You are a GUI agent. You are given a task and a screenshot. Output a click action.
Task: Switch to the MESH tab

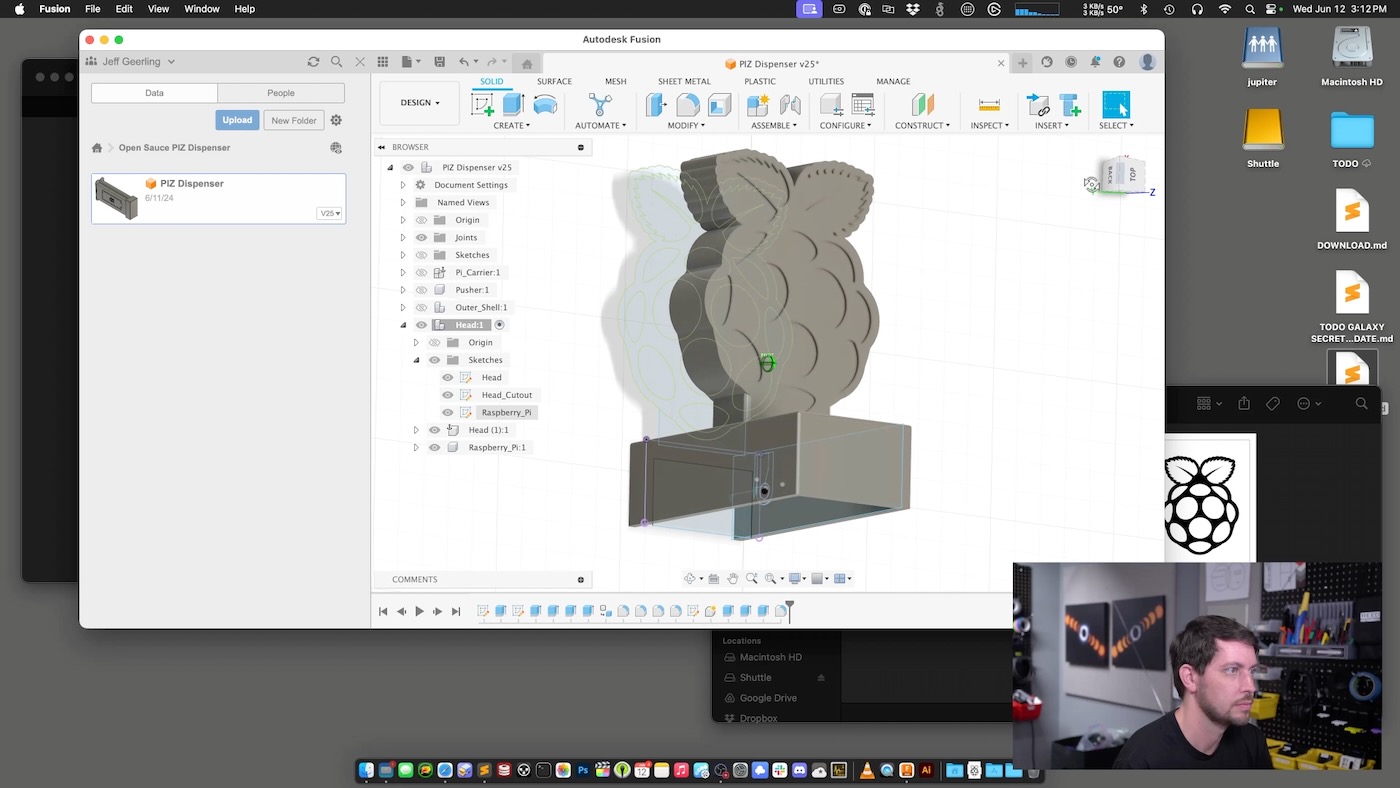pos(615,82)
